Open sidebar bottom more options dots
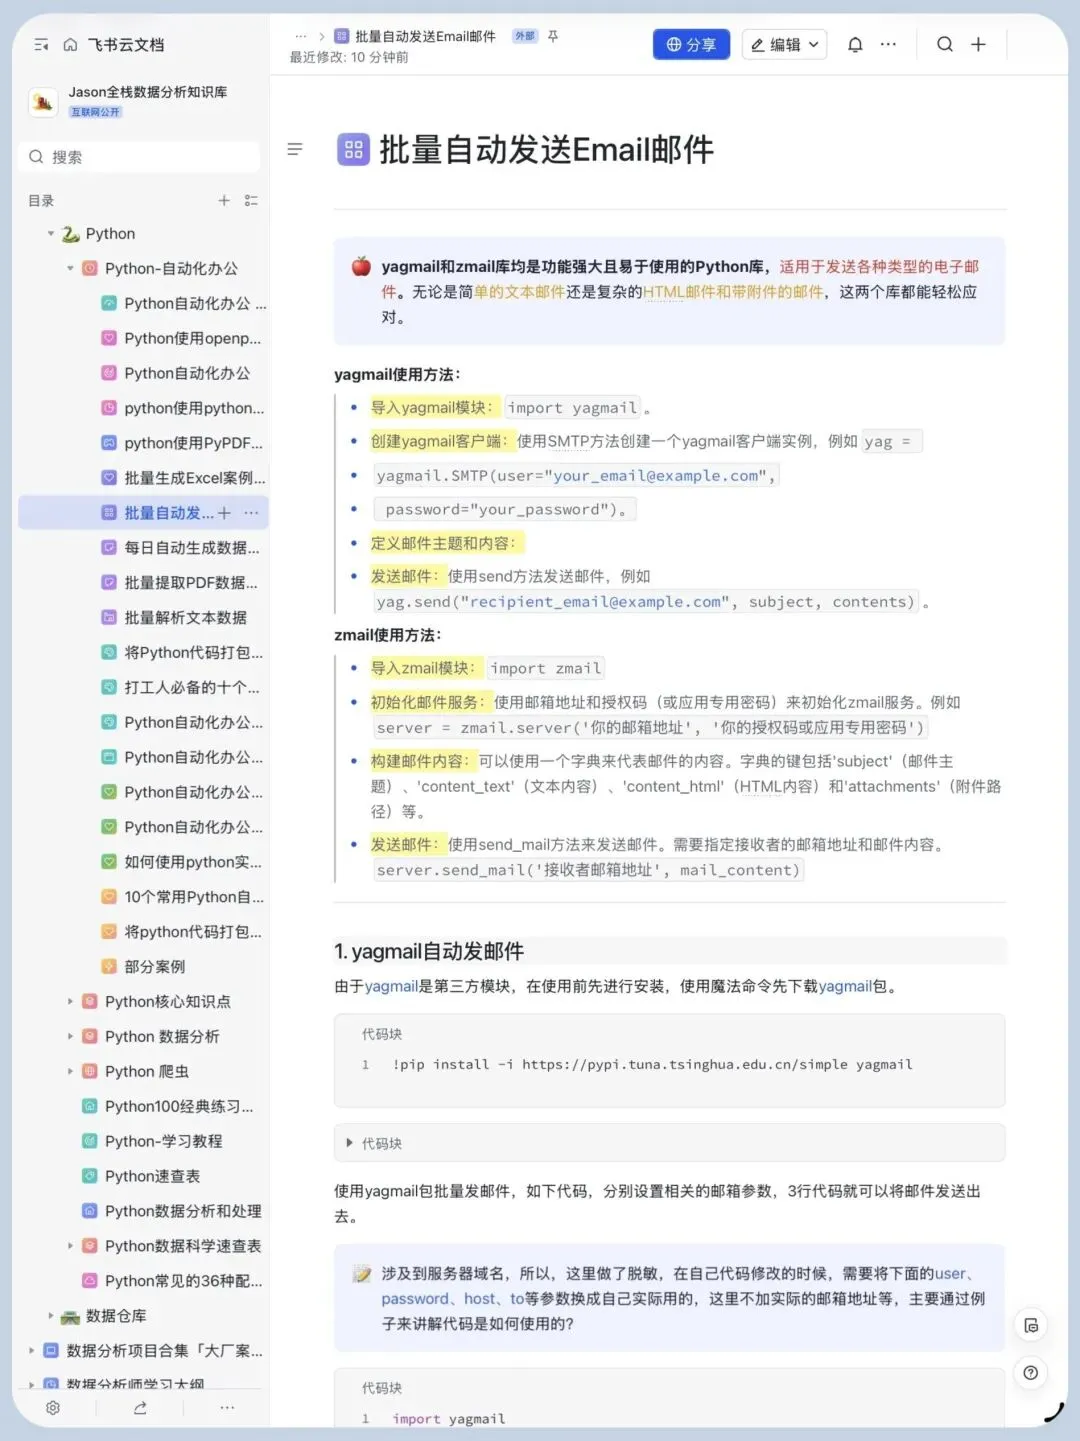Screen dimensions: 1080x1441 click(x=227, y=1408)
